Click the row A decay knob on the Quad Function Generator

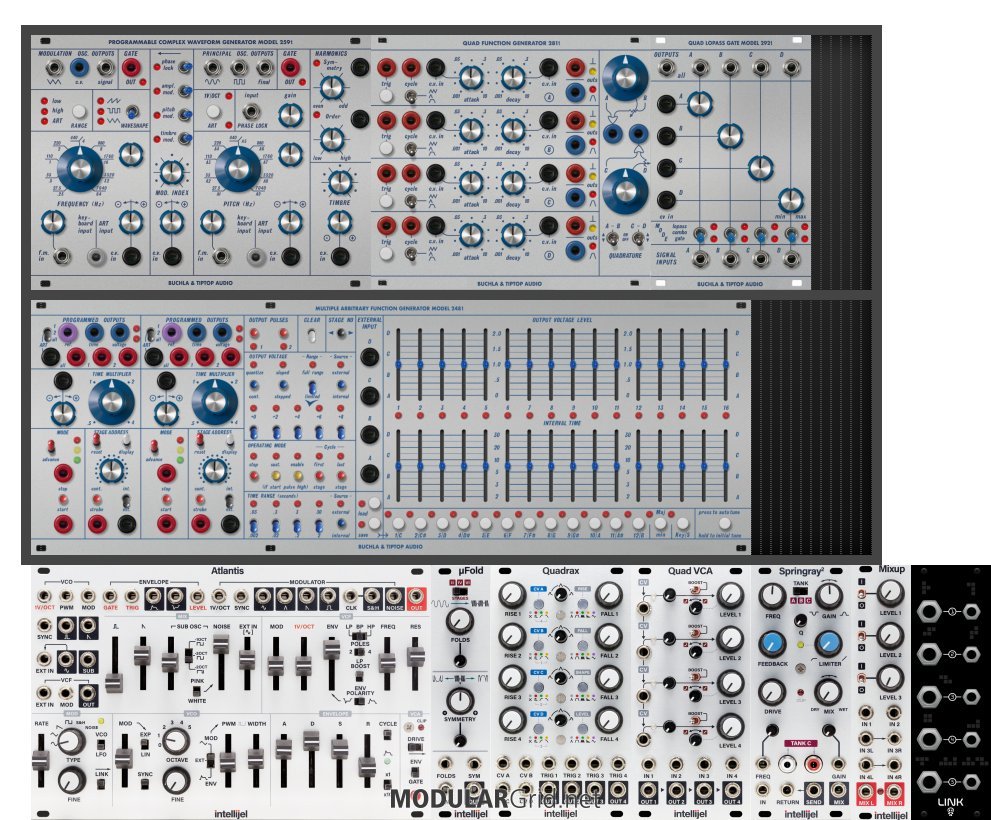[513, 78]
